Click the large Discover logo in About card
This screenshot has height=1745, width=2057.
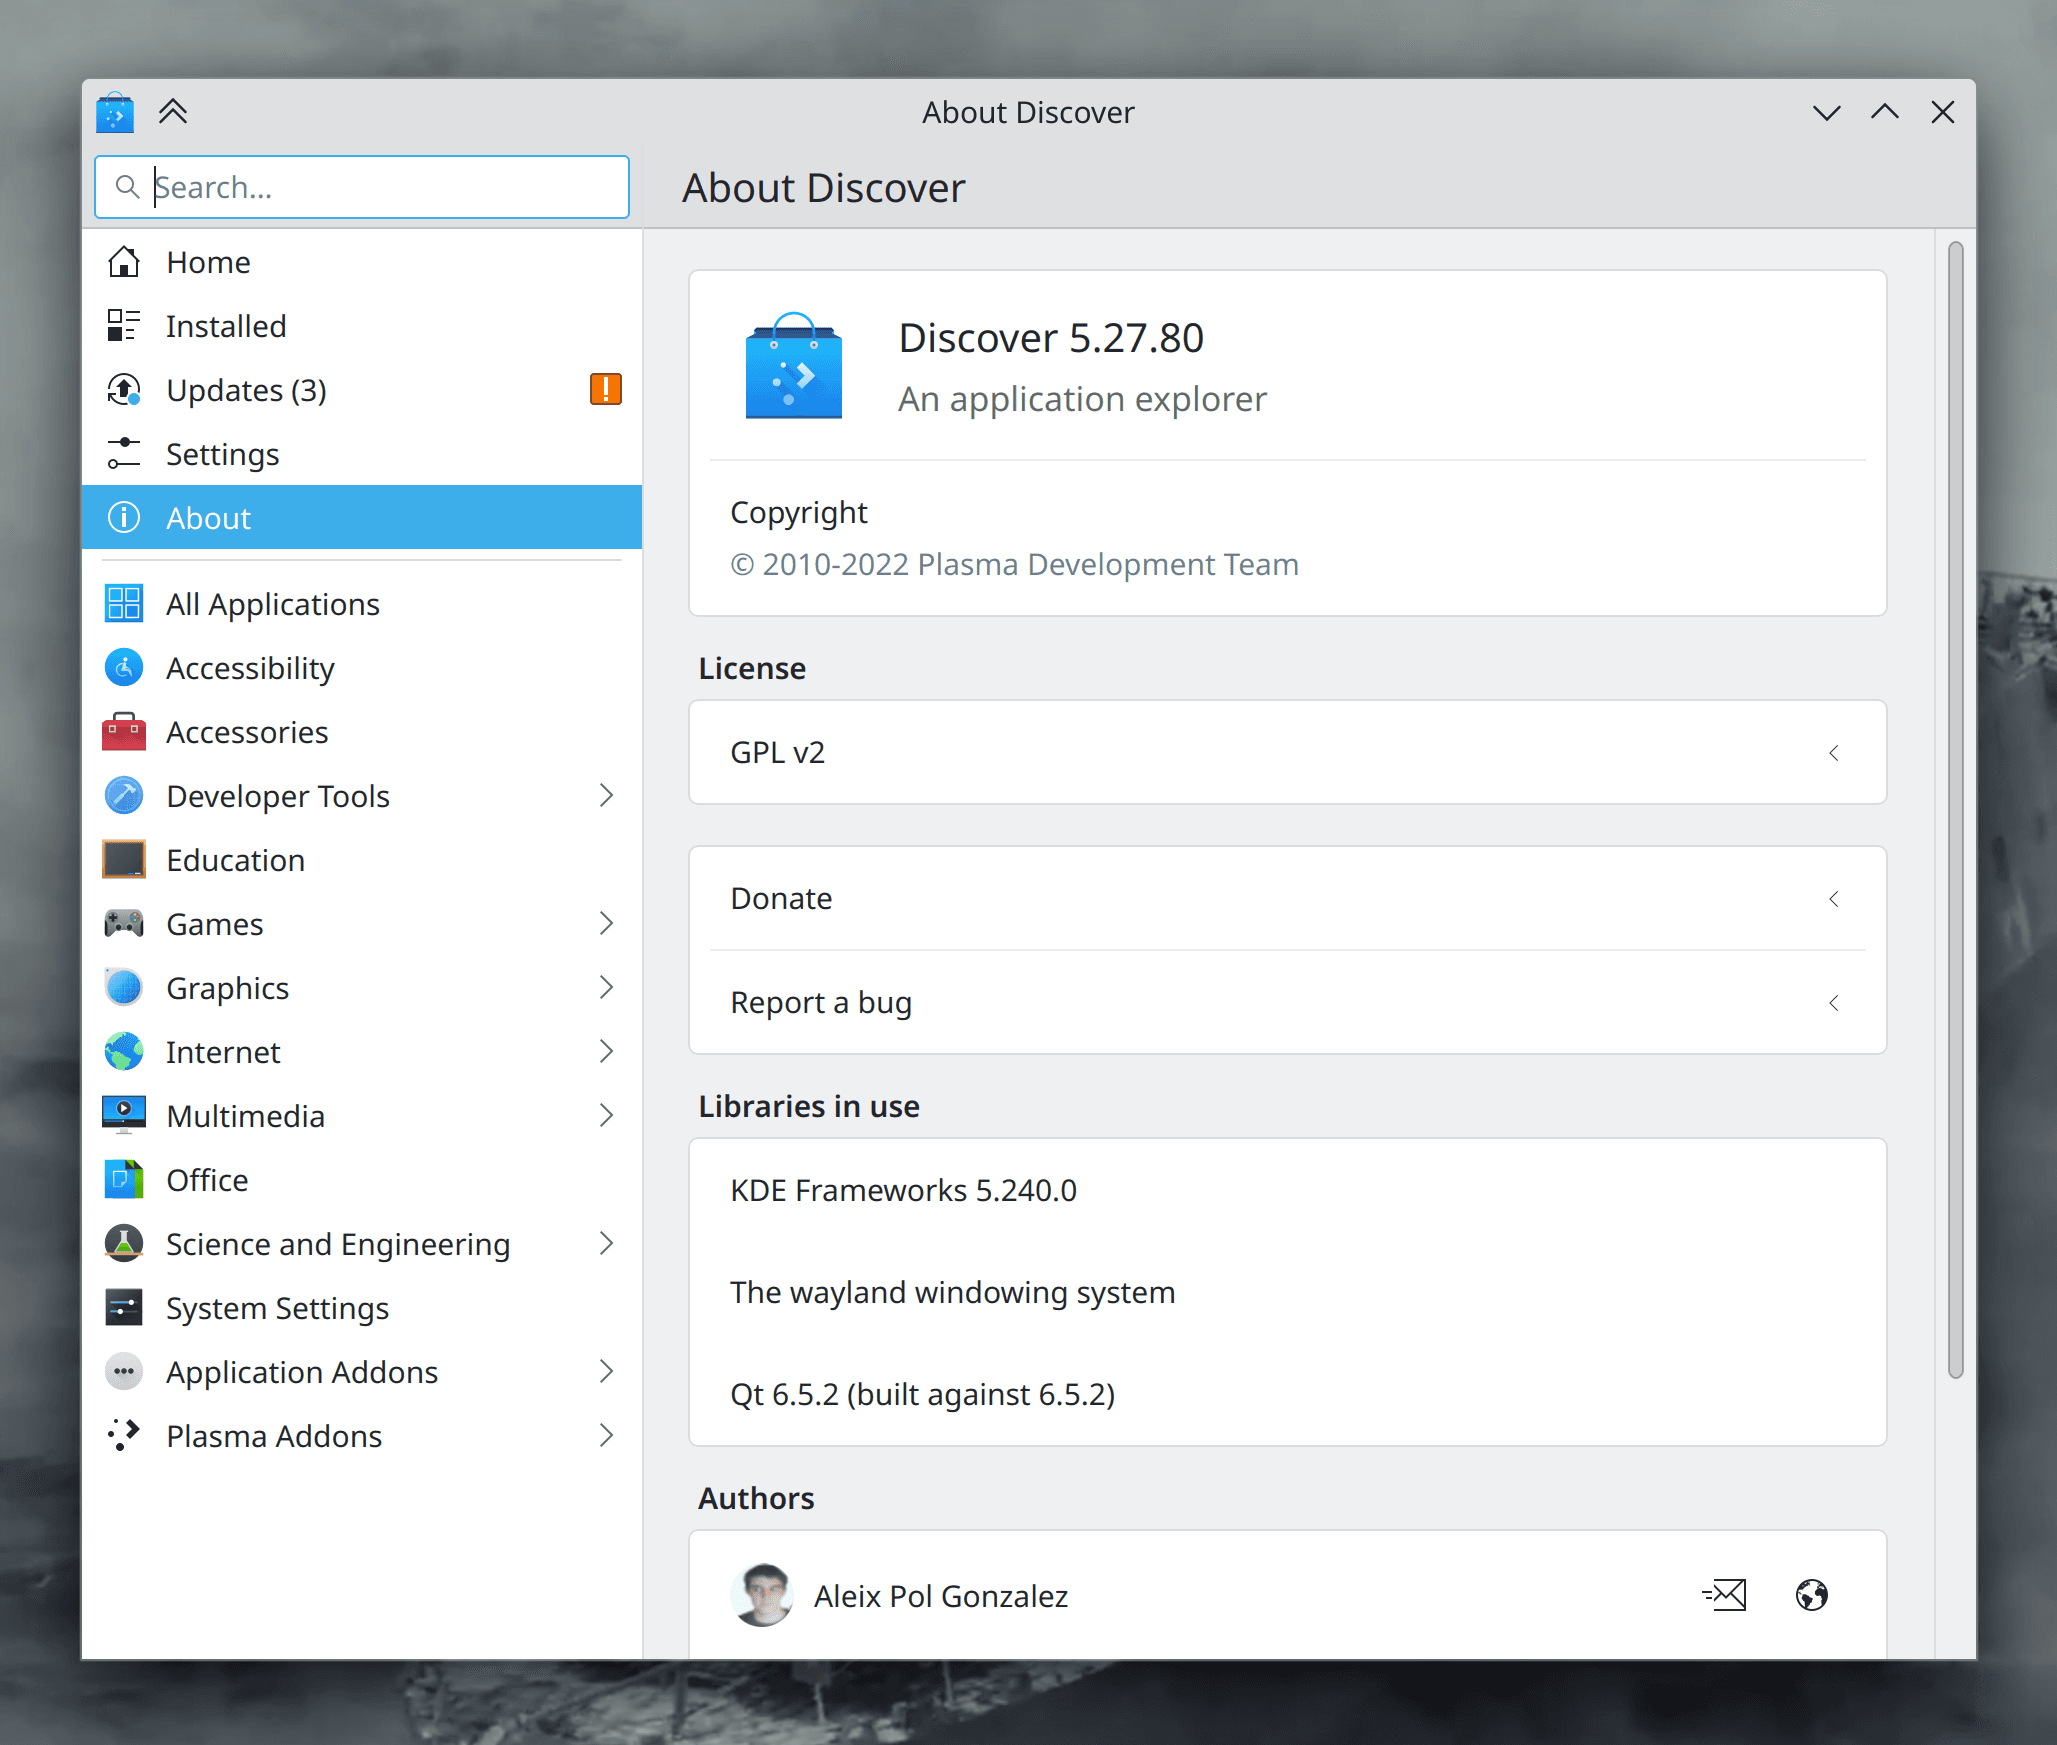(x=794, y=365)
